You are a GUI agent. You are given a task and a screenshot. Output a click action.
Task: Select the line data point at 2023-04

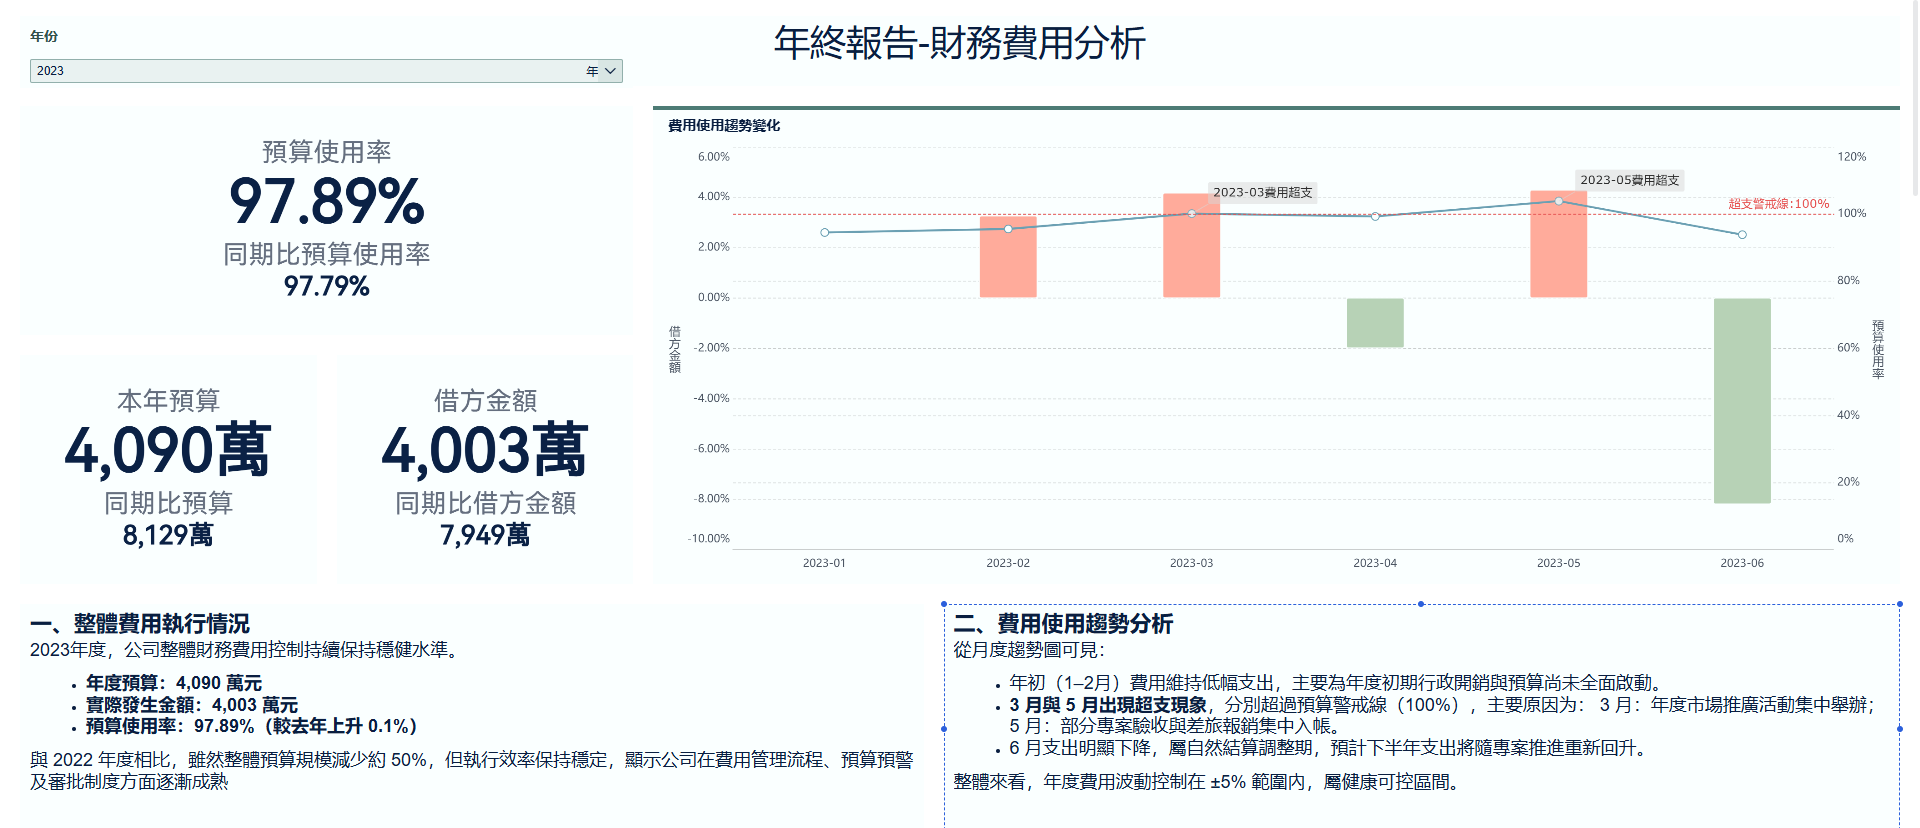tap(1375, 217)
